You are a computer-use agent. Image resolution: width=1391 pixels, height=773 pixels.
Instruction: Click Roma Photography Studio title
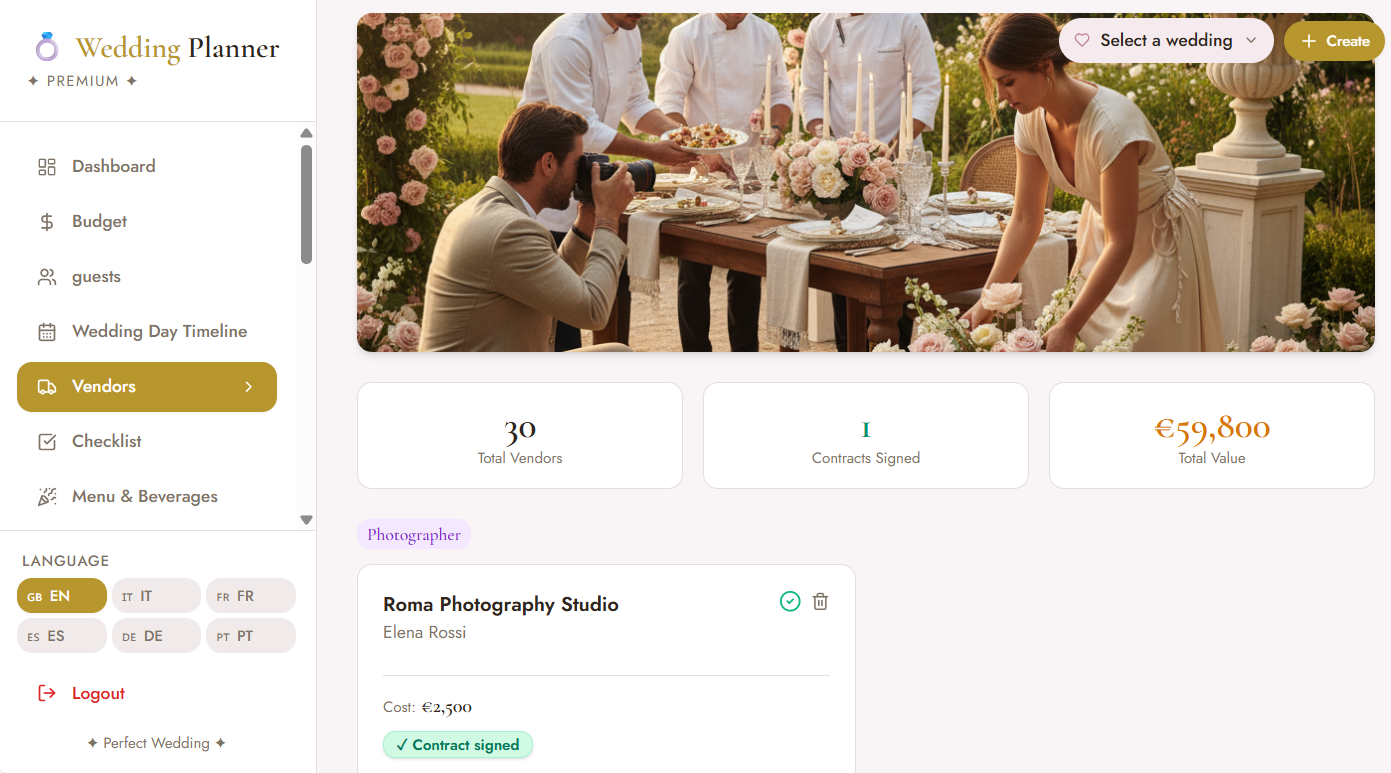pyautogui.click(x=501, y=604)
